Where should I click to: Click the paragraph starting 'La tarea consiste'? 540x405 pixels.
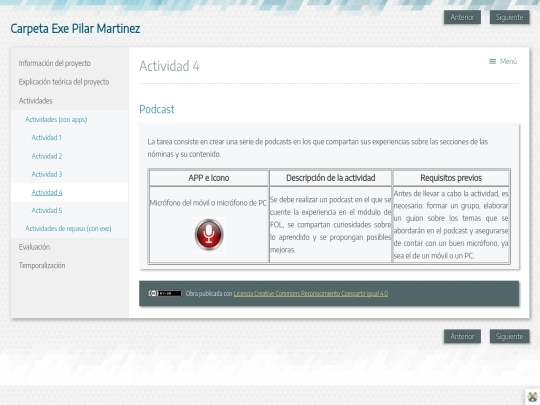318,148
